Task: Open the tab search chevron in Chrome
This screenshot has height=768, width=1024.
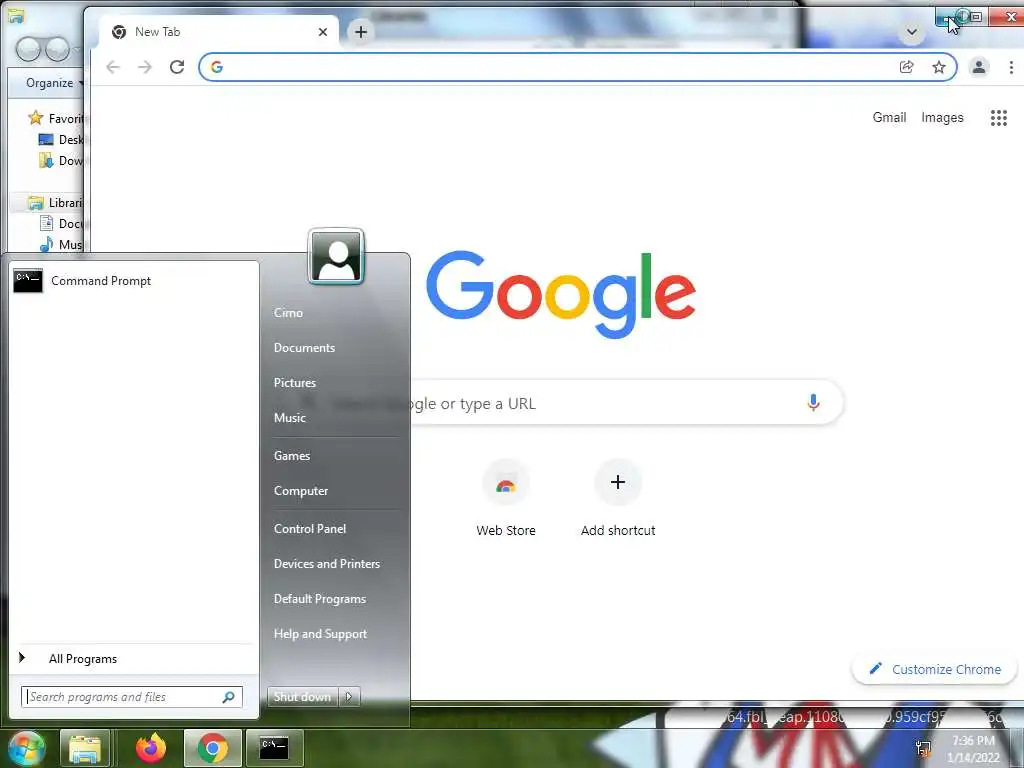Action: 912,31
